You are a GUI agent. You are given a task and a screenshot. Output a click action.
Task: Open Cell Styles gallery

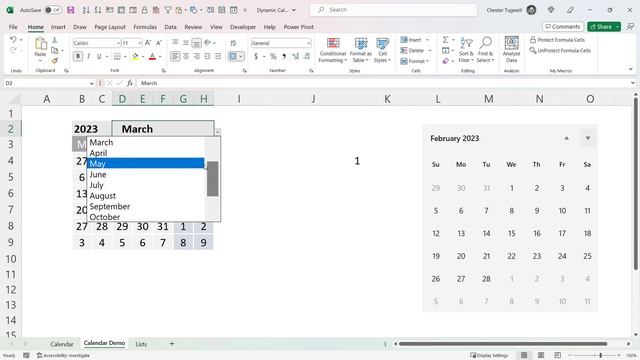pyautogui.click(x=382, y=49)
